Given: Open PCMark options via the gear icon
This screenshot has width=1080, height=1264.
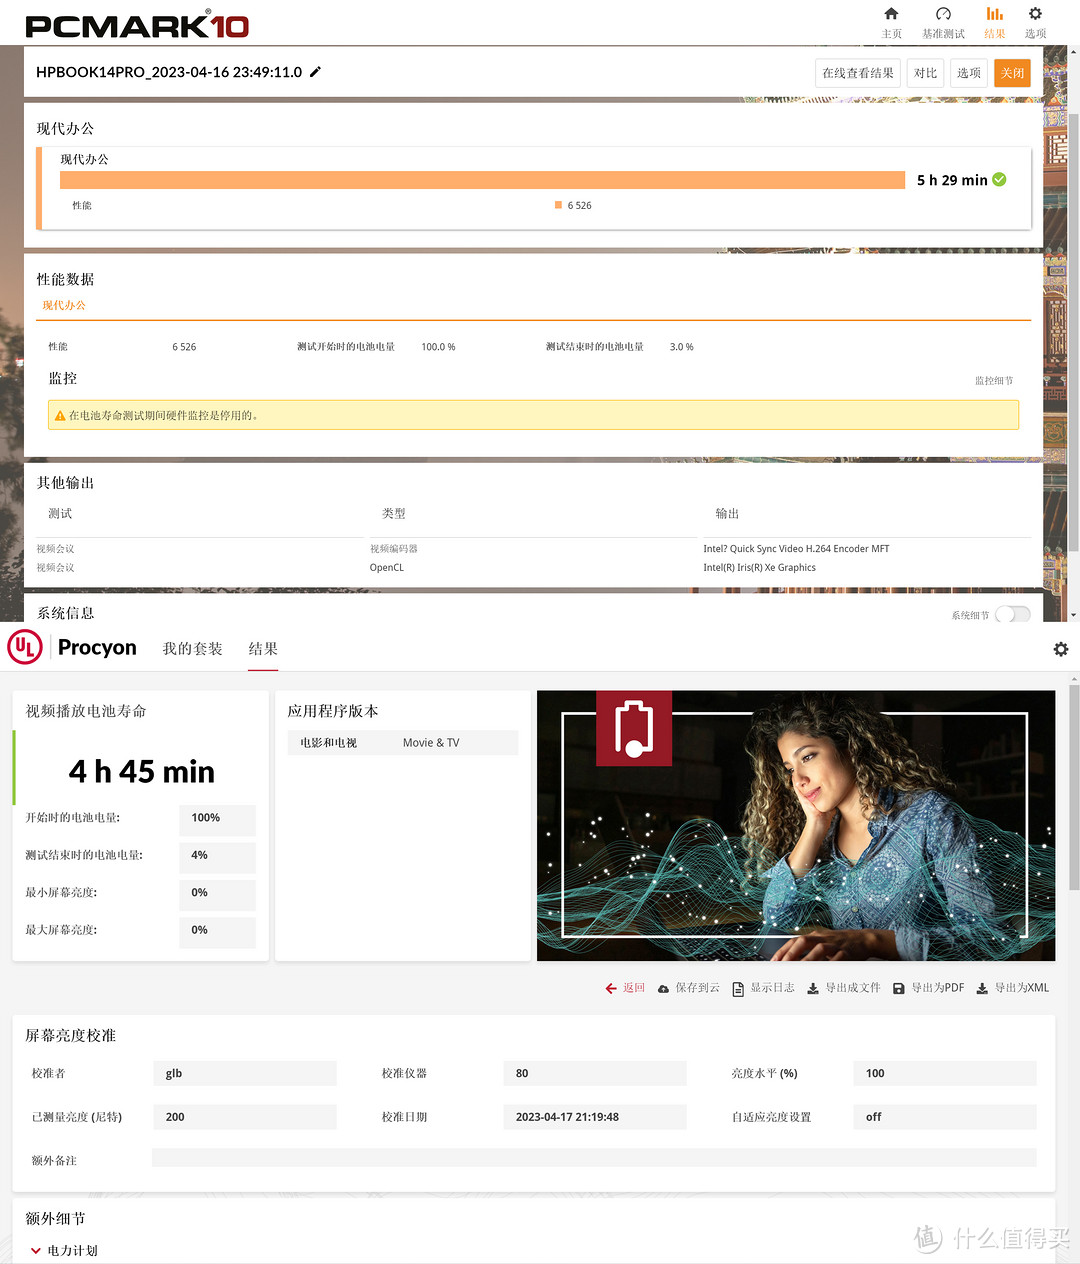Looking at the screenshot, I should [x=1034, y=15].
